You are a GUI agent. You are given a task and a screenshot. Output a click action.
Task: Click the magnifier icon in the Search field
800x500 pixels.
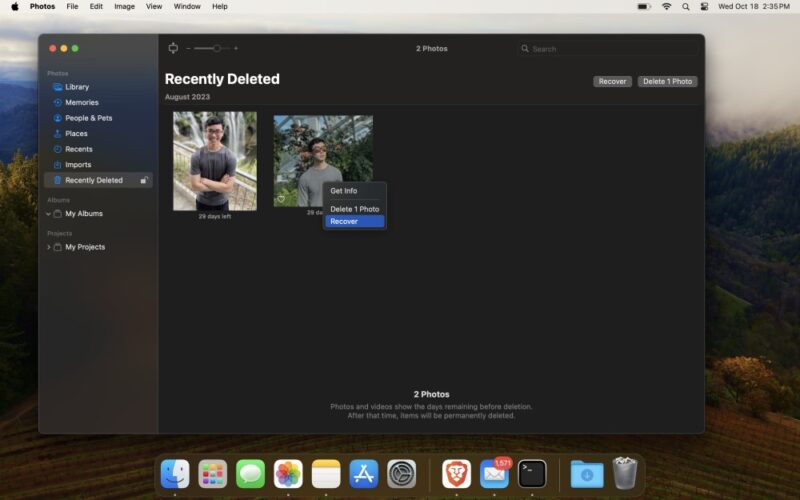tap(524, 48)
